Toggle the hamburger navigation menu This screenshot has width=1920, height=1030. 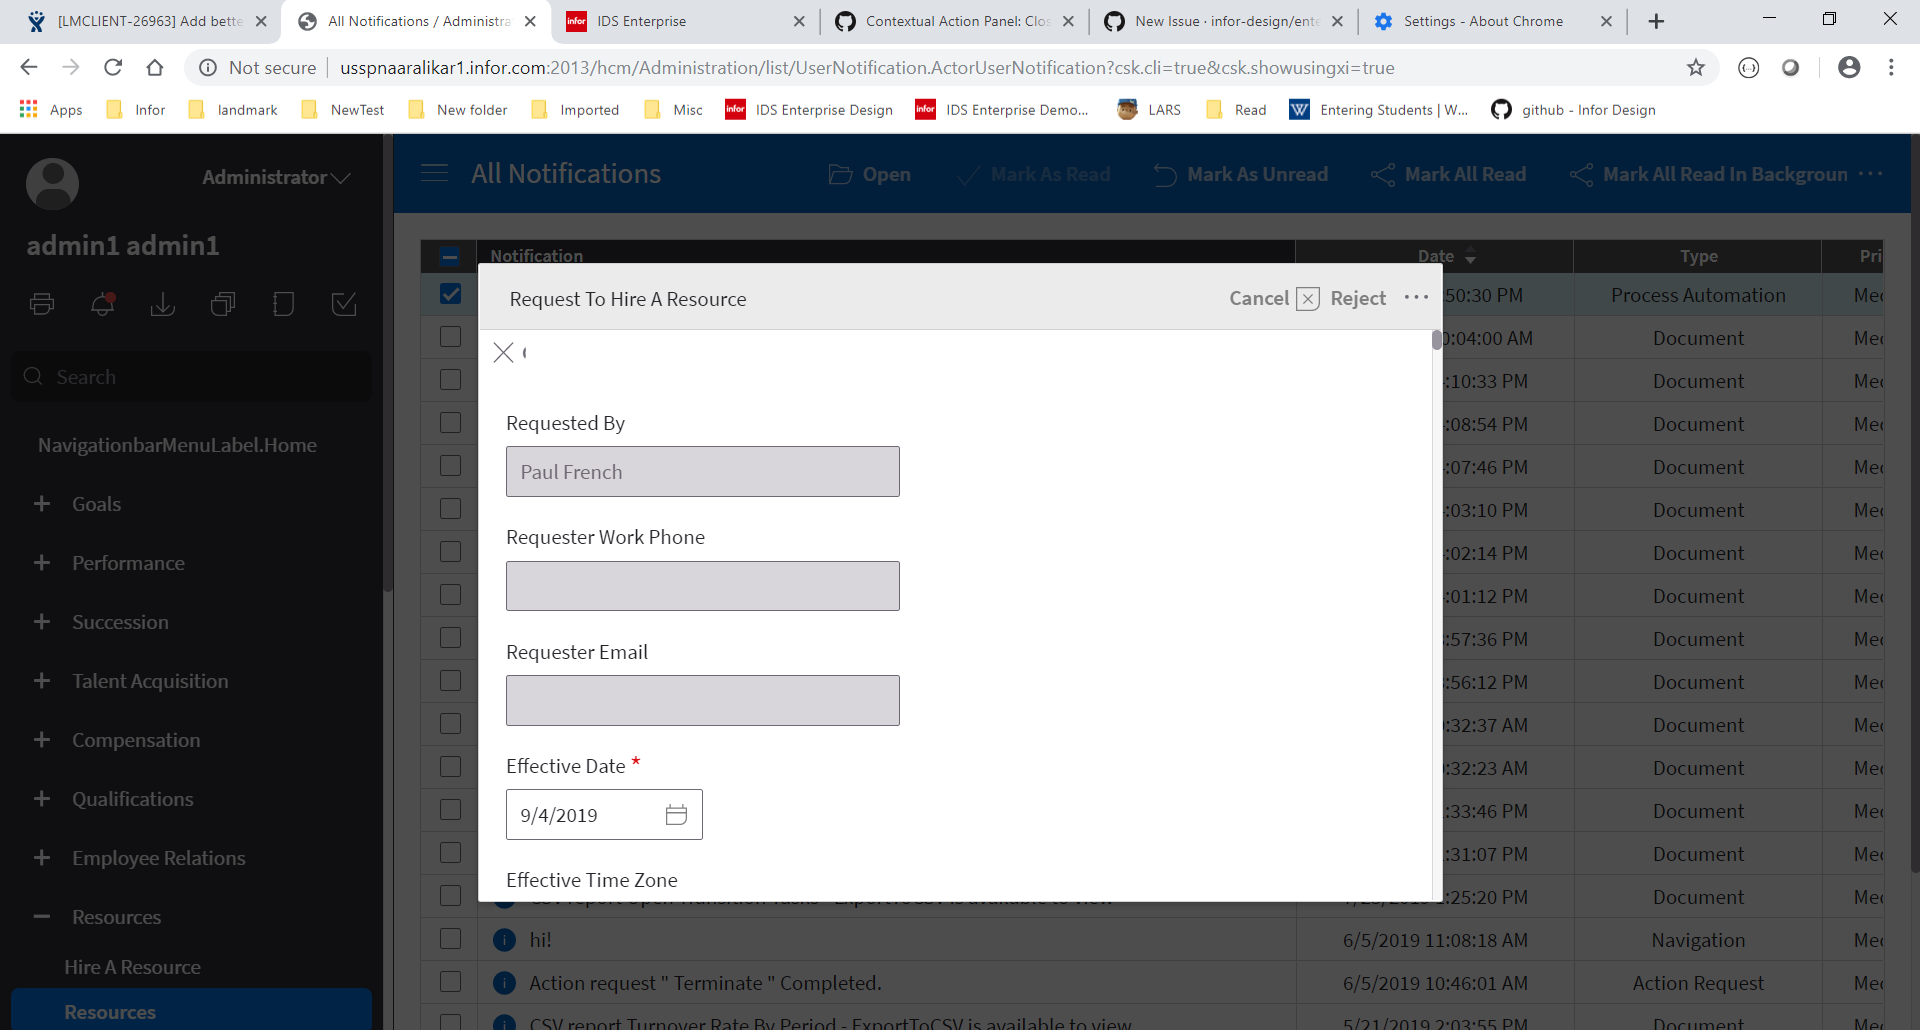point(434,173)
